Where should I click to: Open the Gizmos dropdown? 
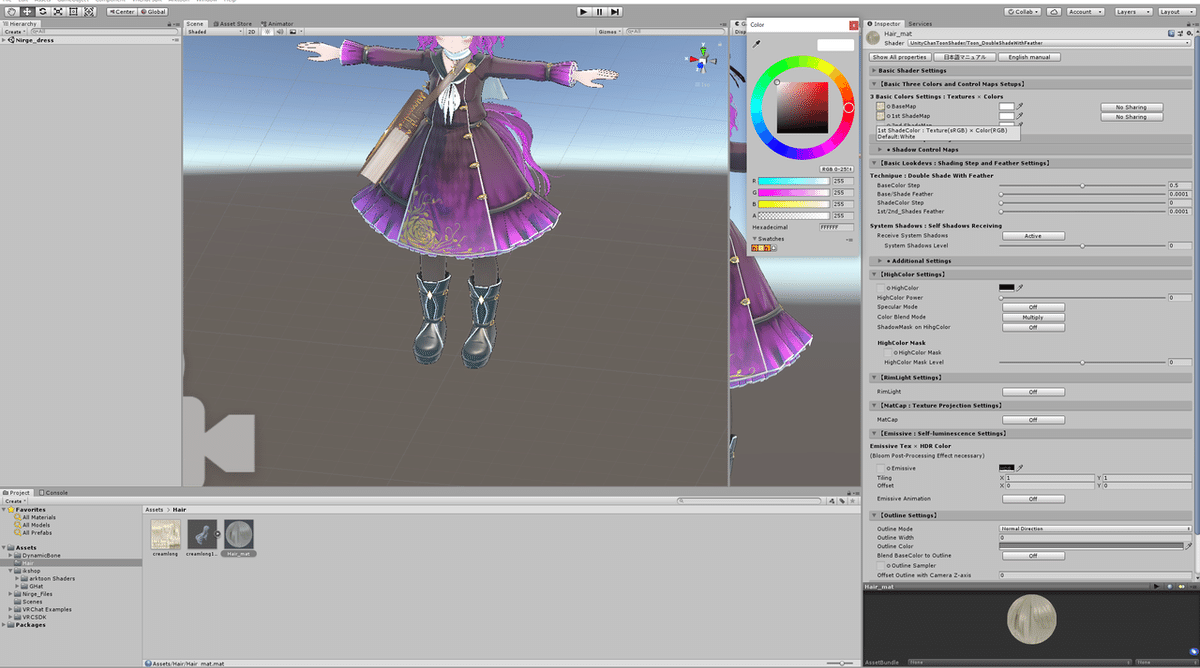pos(610,32)
